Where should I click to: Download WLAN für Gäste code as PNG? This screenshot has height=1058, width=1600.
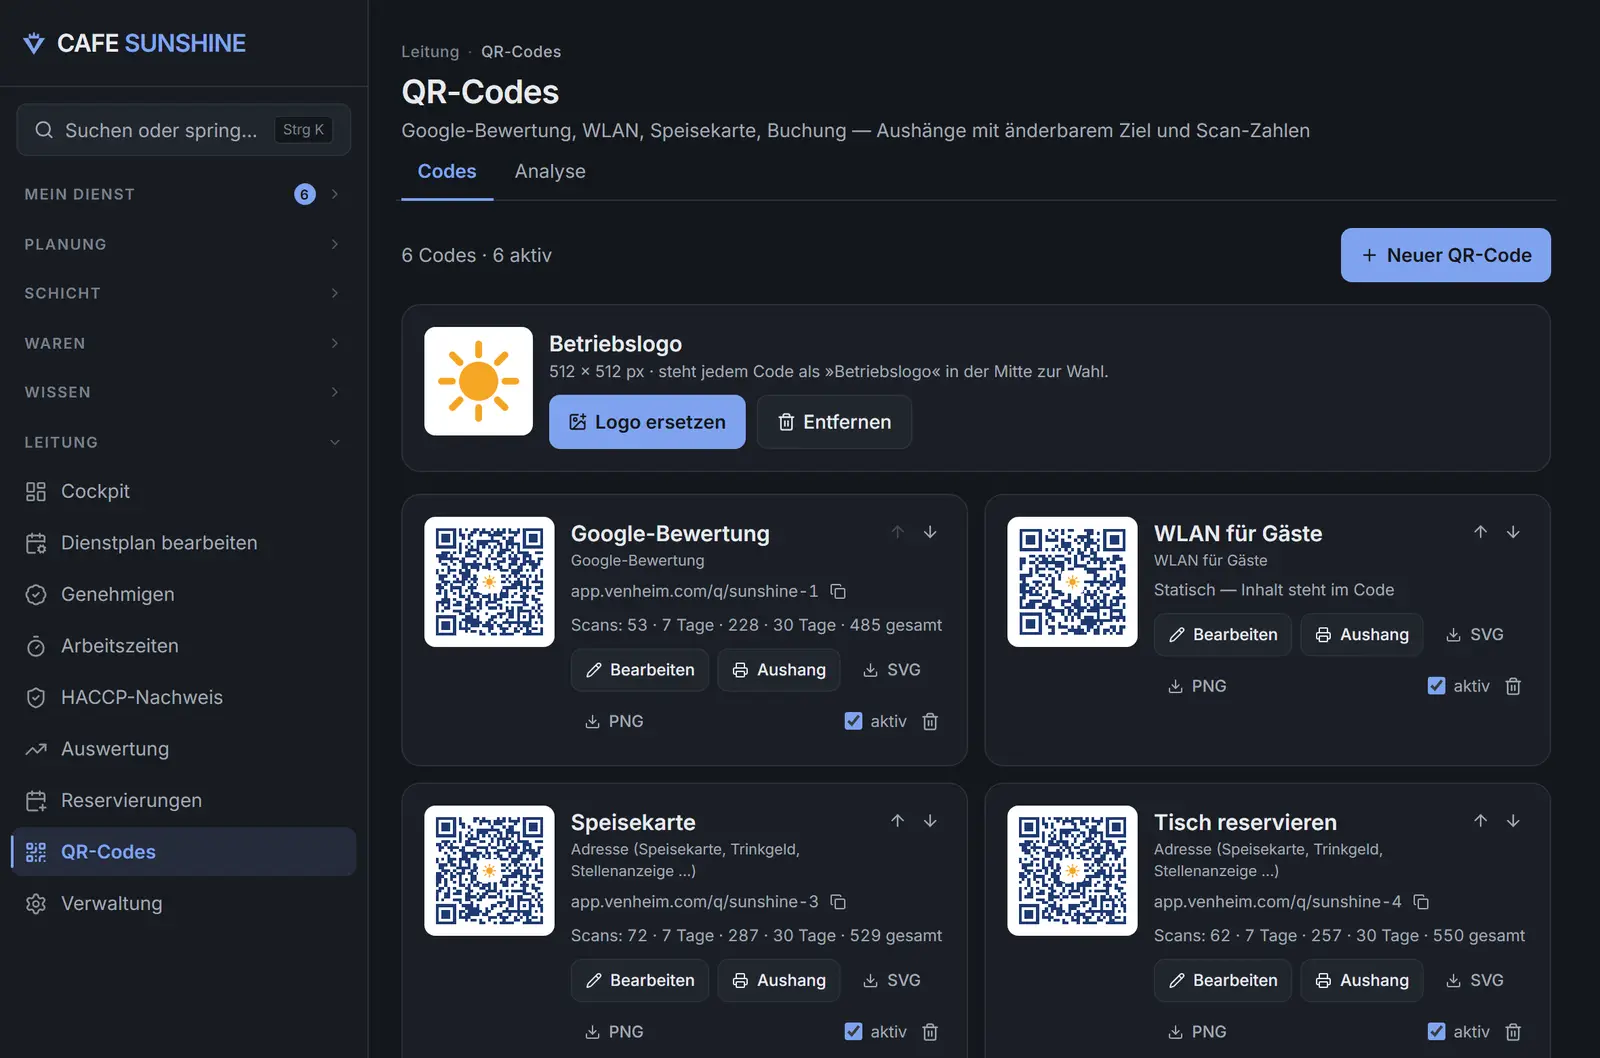pyautogui.click(x=1197, y=686)
